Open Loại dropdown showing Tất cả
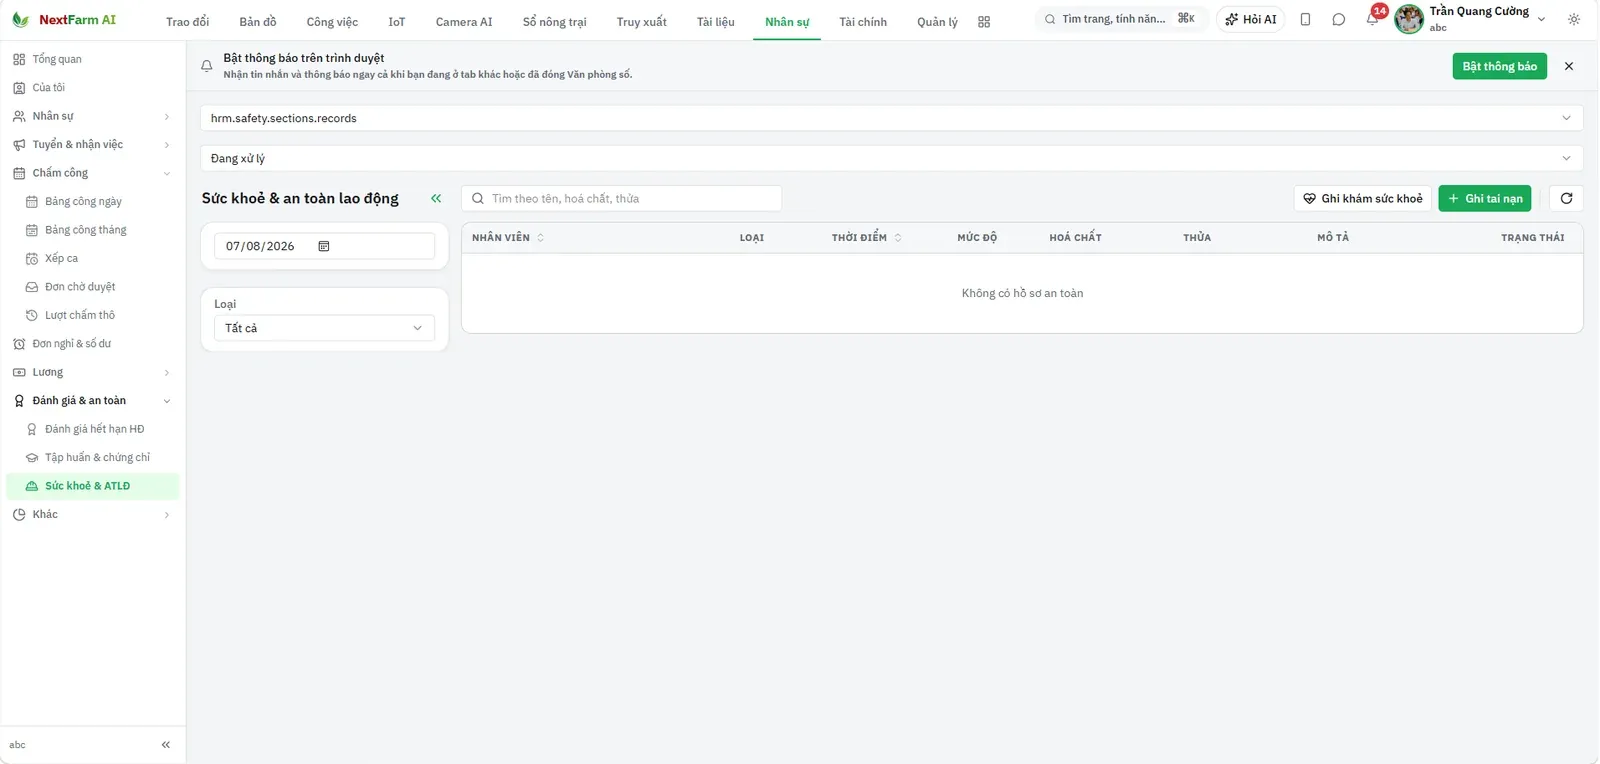 coord(324,328)
